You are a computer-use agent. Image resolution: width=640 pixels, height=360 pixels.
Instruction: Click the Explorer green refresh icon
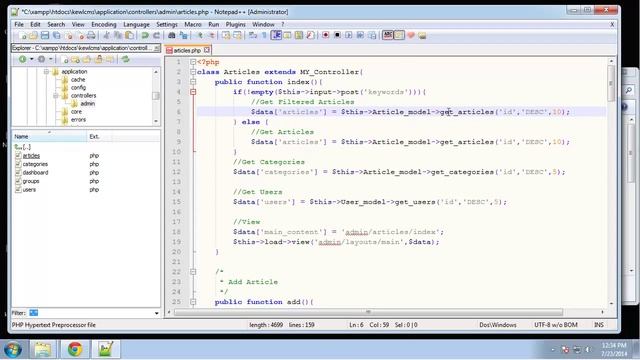point(126,59)
